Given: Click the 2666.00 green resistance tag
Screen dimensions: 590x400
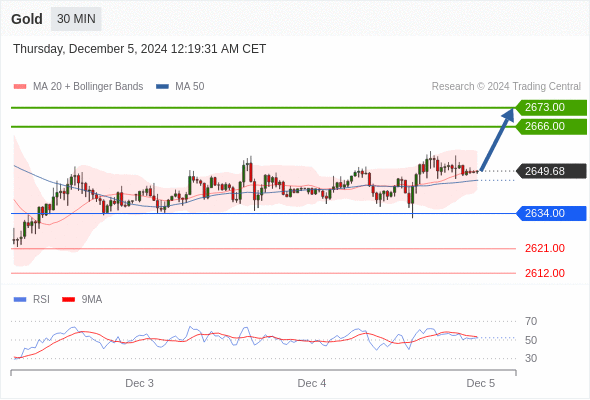Looking at the screenshot, I should (x=551, y=126).
